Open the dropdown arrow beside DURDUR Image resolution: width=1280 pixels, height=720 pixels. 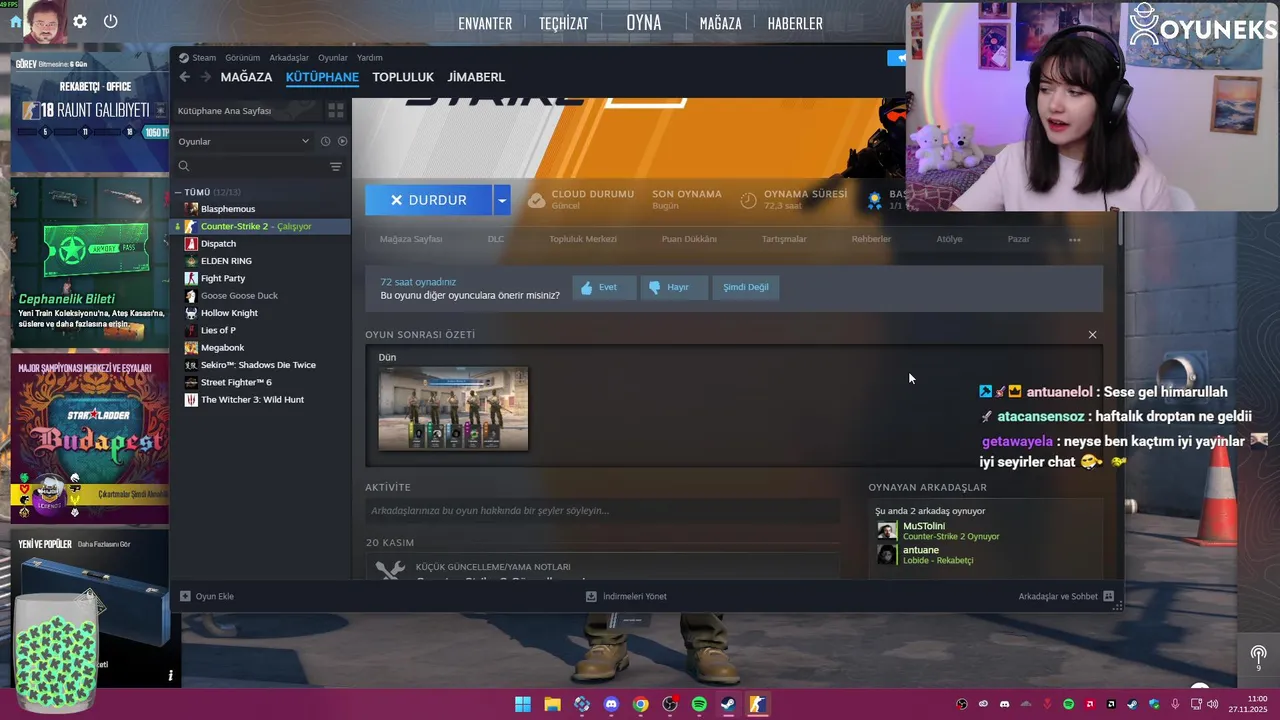502,200
